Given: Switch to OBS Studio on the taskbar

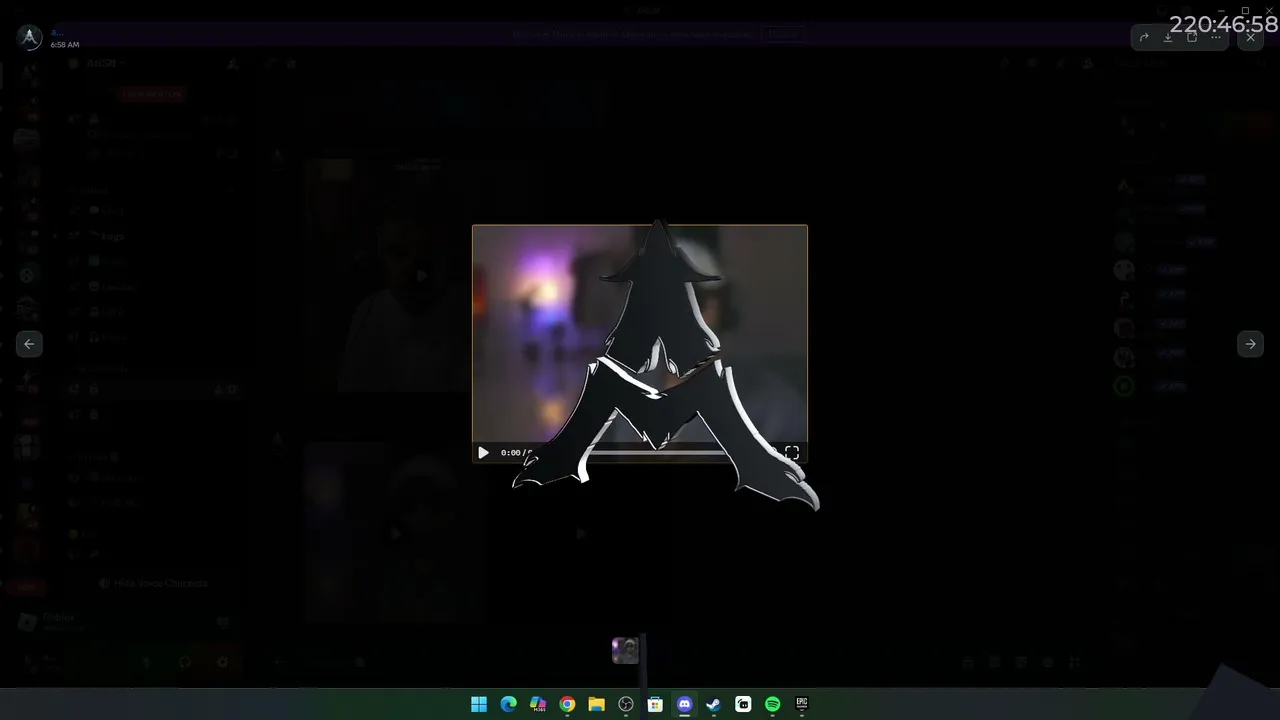Looking at the screenshot, I should point(626,704).
